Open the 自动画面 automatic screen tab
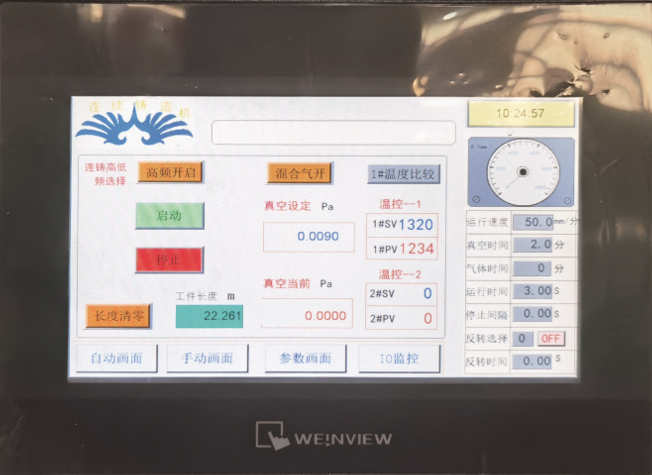 click(x=116, y=358)
